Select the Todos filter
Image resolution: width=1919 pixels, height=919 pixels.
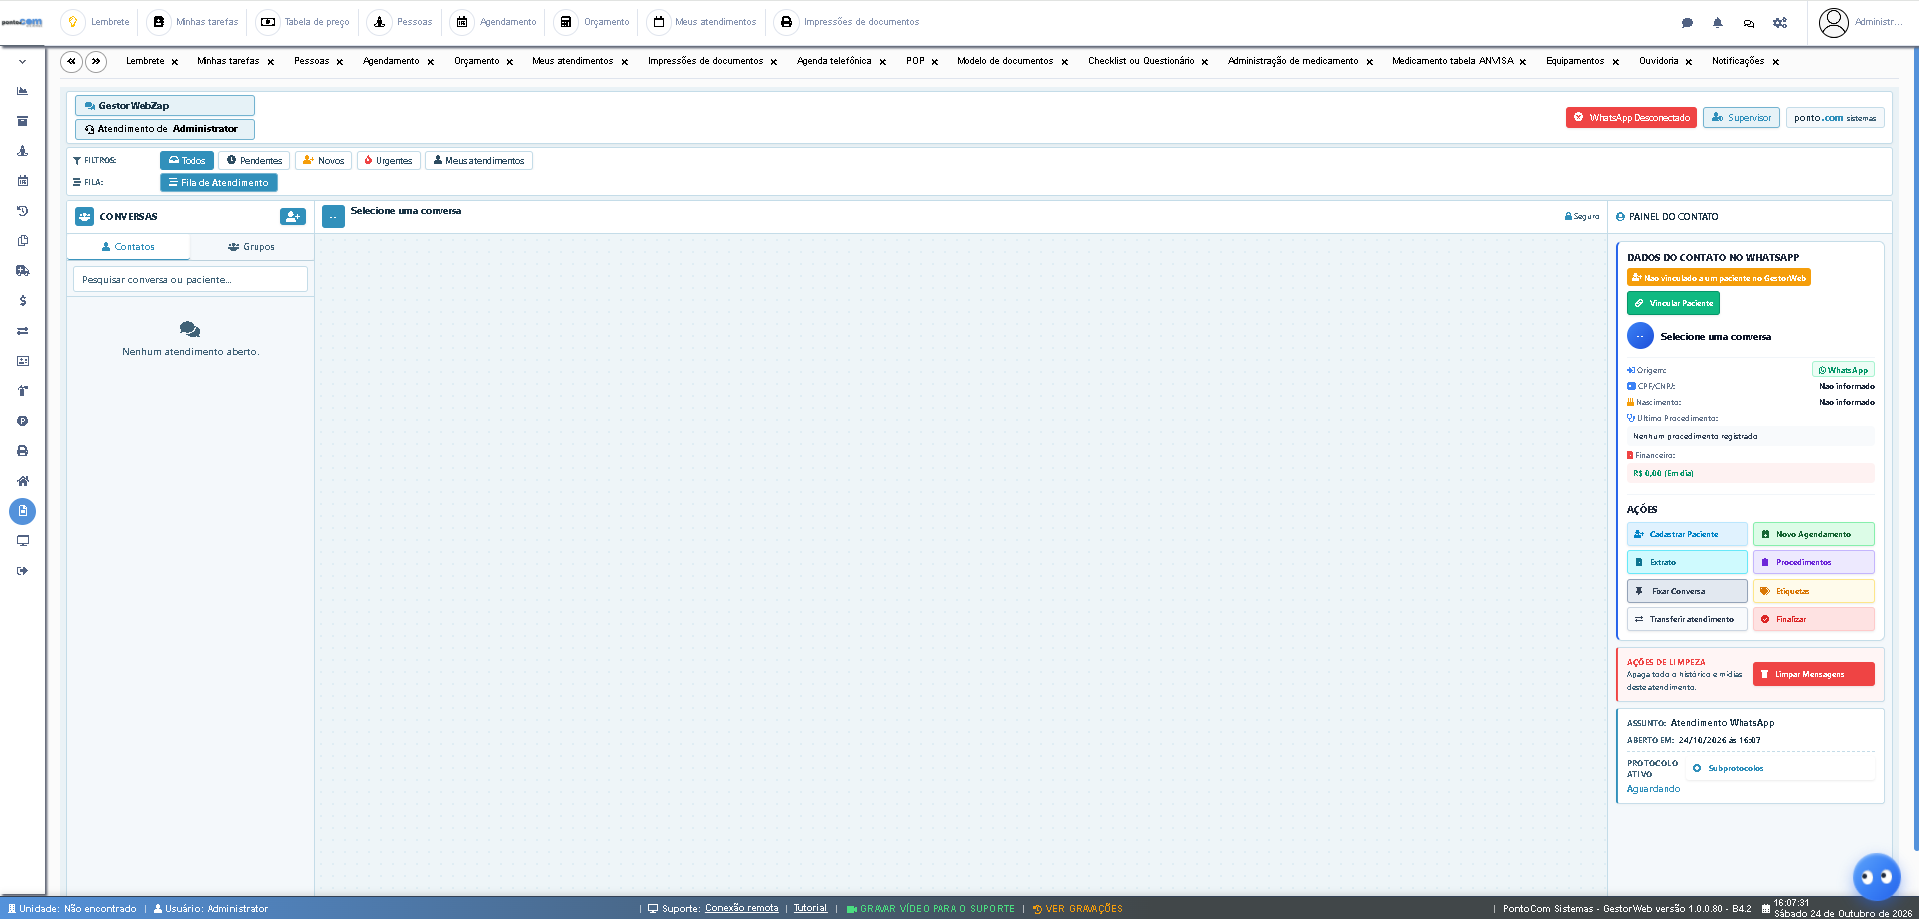(x=187, y=160)
